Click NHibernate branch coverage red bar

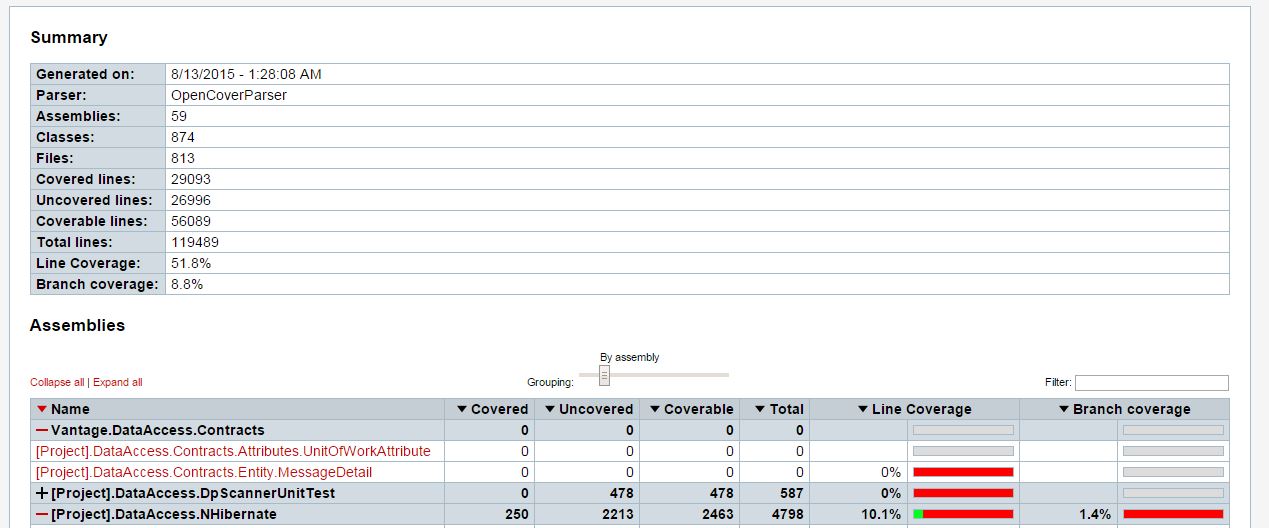[x=1173, y=514]
